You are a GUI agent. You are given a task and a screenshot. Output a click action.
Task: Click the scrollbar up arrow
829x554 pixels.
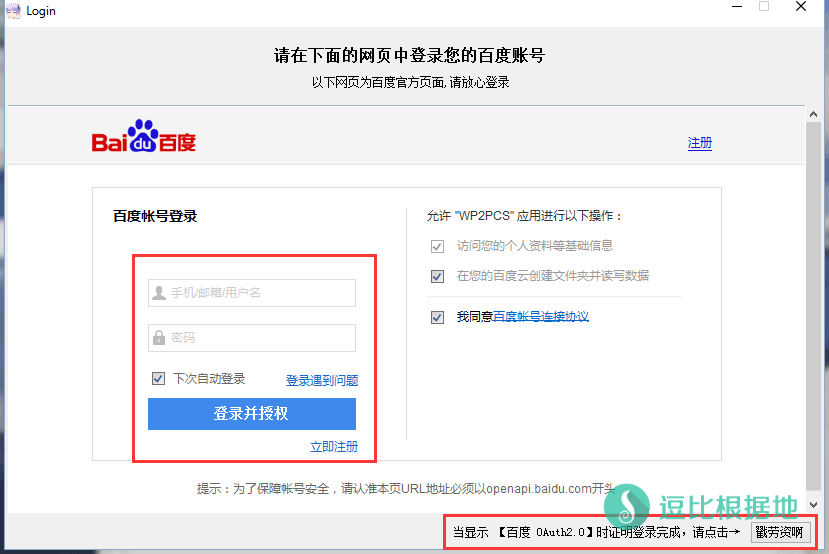[813, 114]
